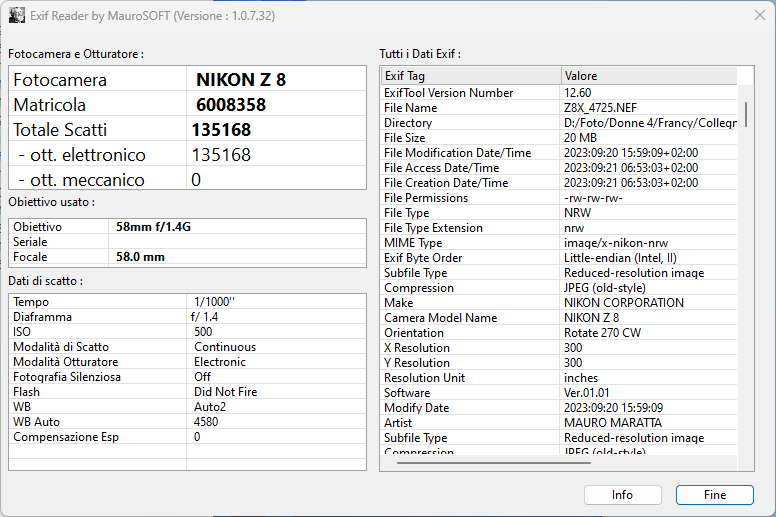Screen dimensions: 776x517
Task: Click the horizontal scrollbar under the Exif list
Action: pos(494,463)
